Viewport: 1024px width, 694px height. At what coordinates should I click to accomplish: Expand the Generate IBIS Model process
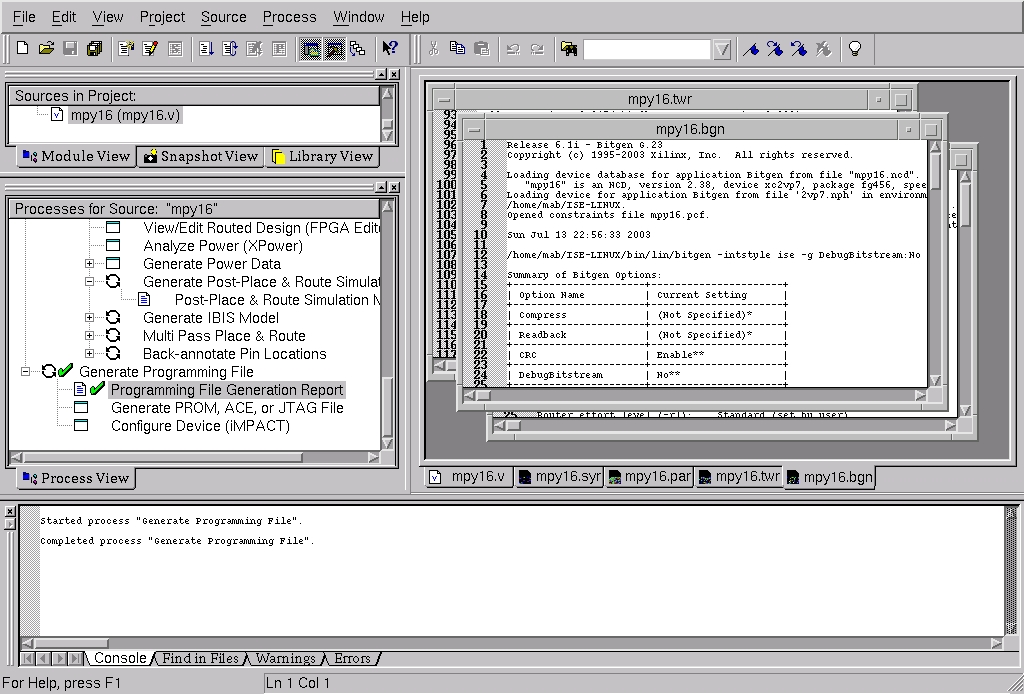coord(90,318)
